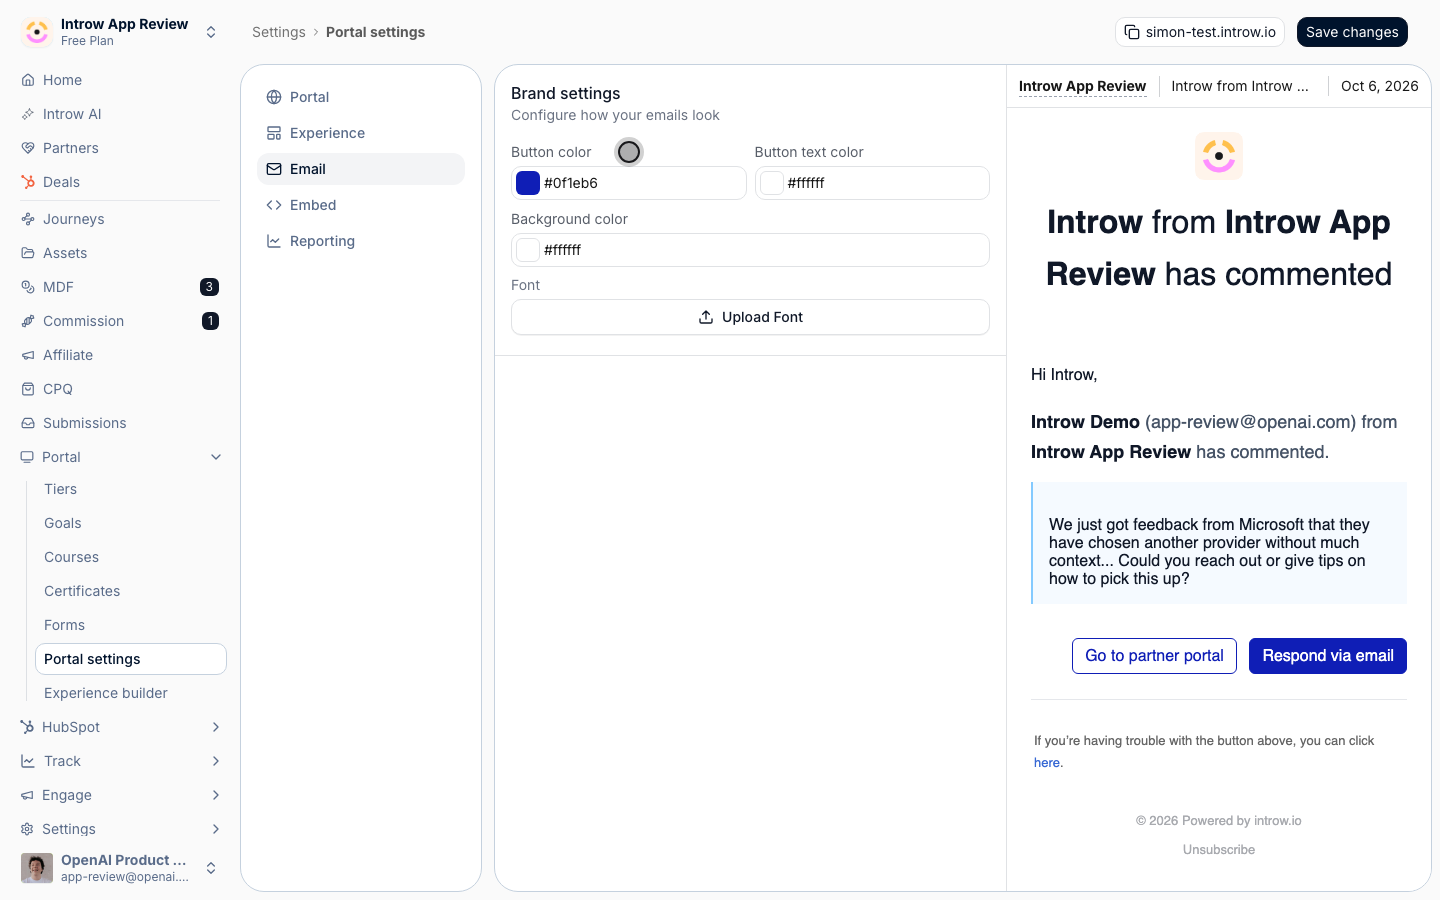Click the Partners handshake icon
This screenshot has width=1440, height=900.
point(28,148)
